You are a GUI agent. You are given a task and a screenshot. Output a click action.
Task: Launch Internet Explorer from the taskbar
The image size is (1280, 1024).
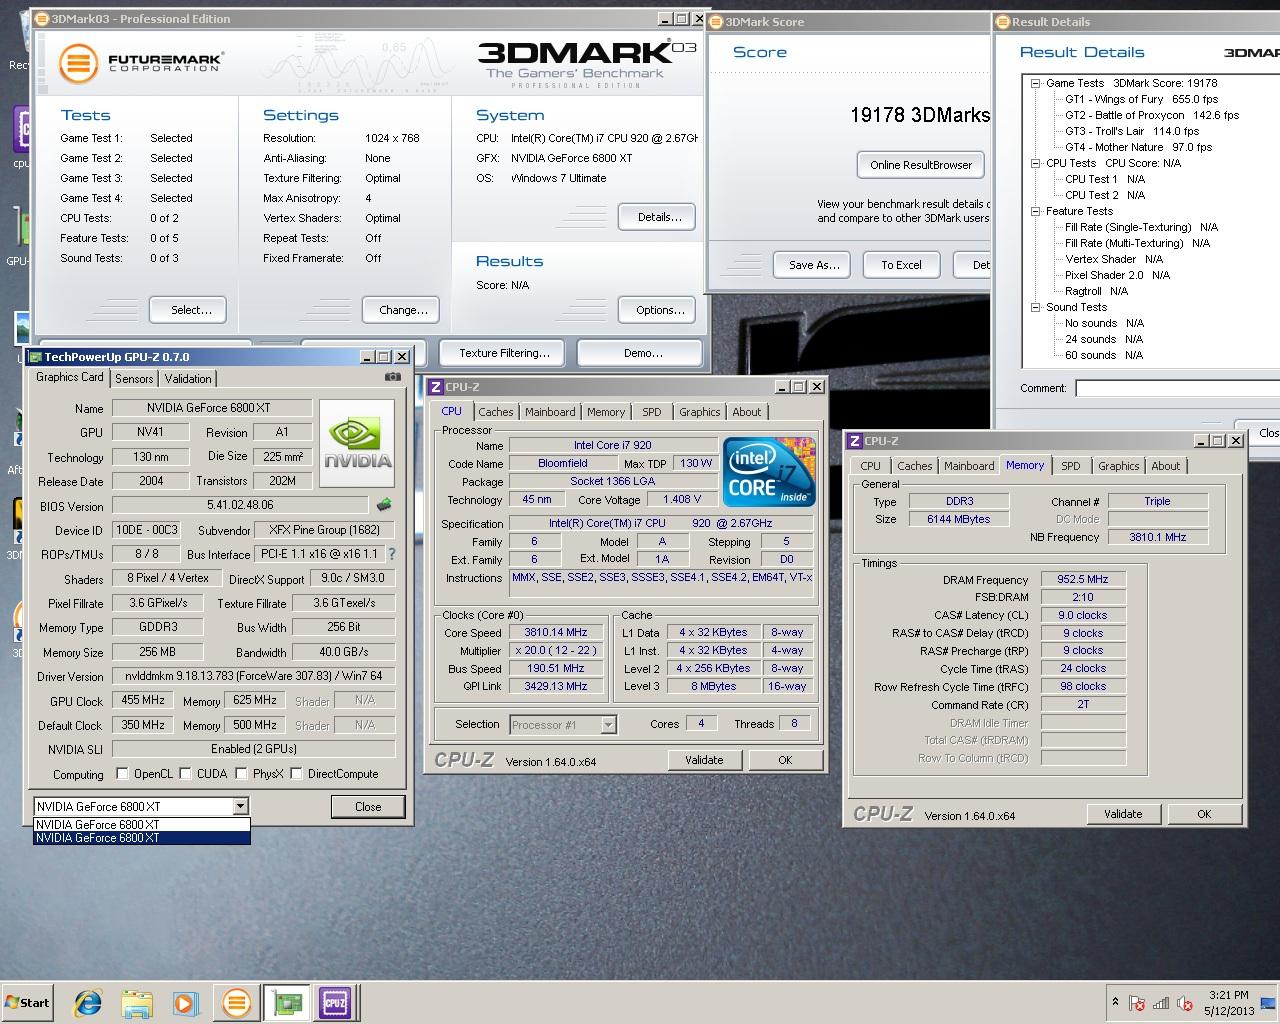tap(88, 1003)
